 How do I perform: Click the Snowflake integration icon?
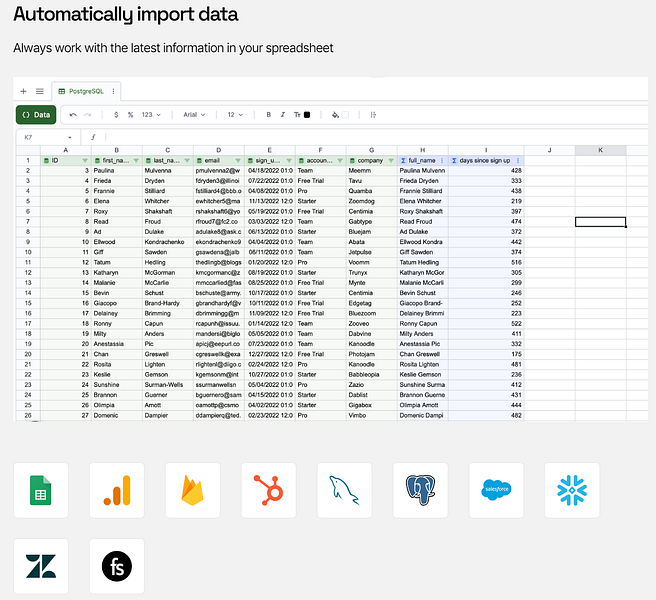(572, 490)
